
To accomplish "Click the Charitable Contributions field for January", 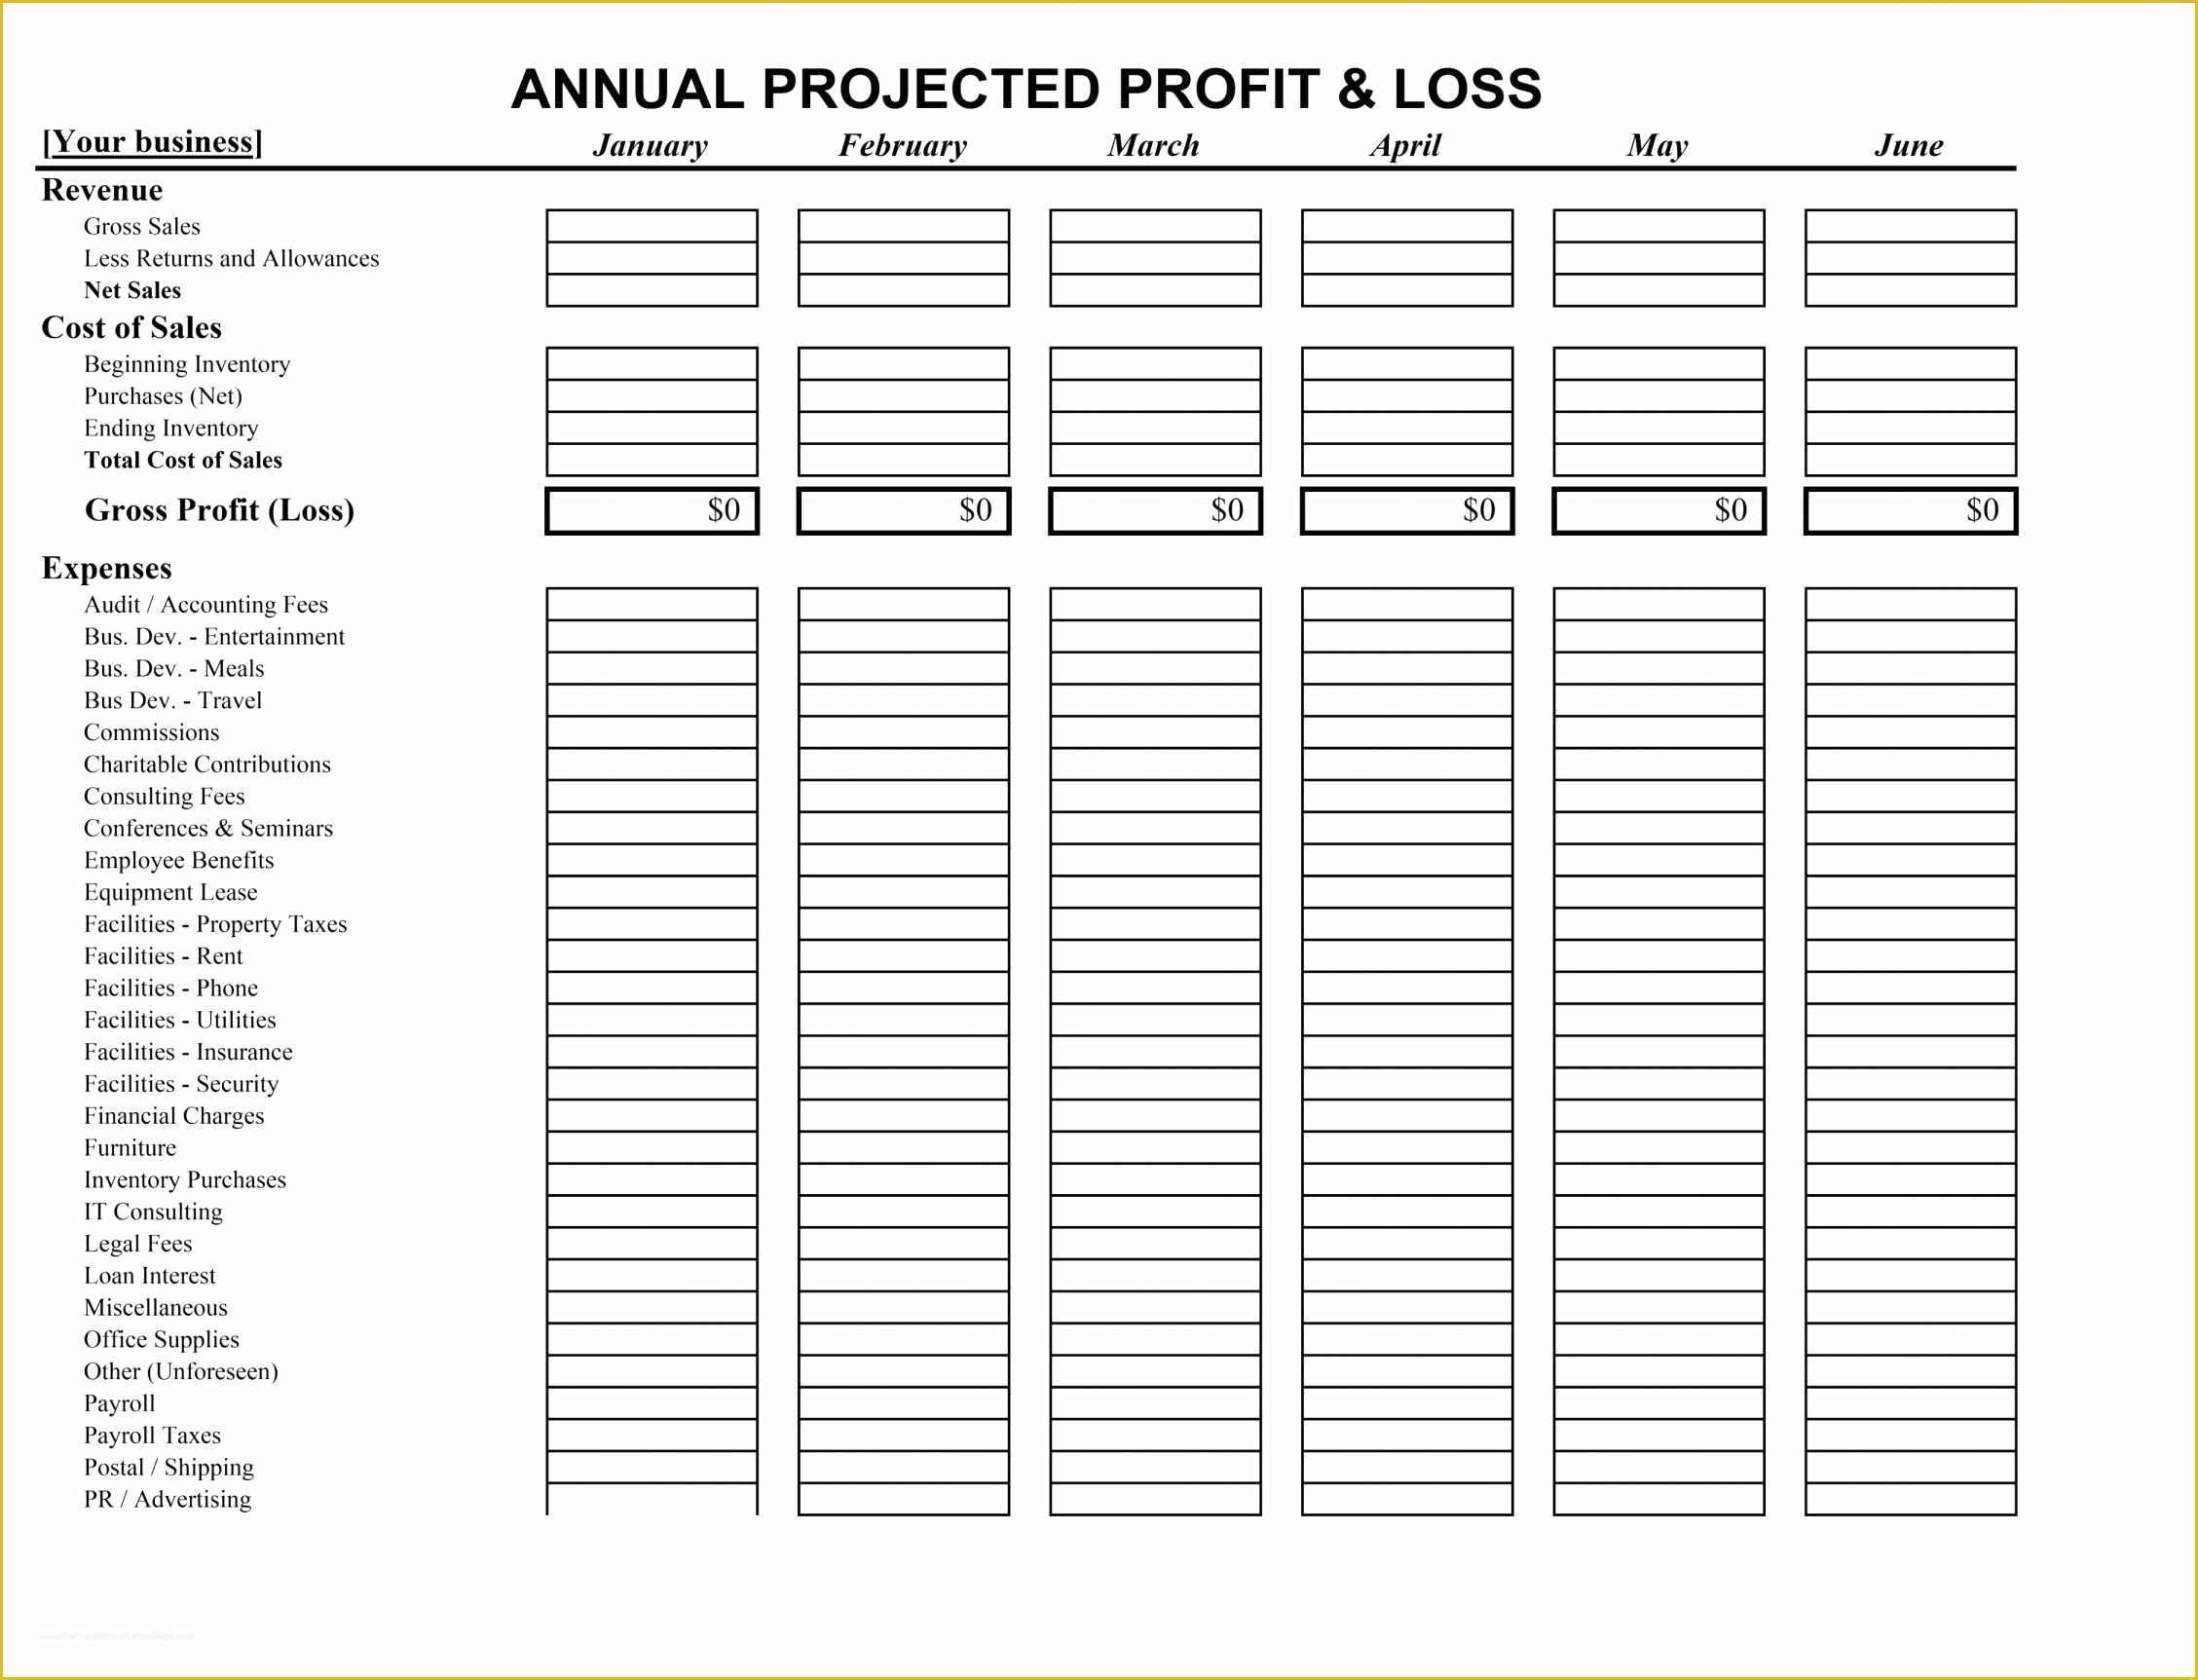I will click(654, 765).
